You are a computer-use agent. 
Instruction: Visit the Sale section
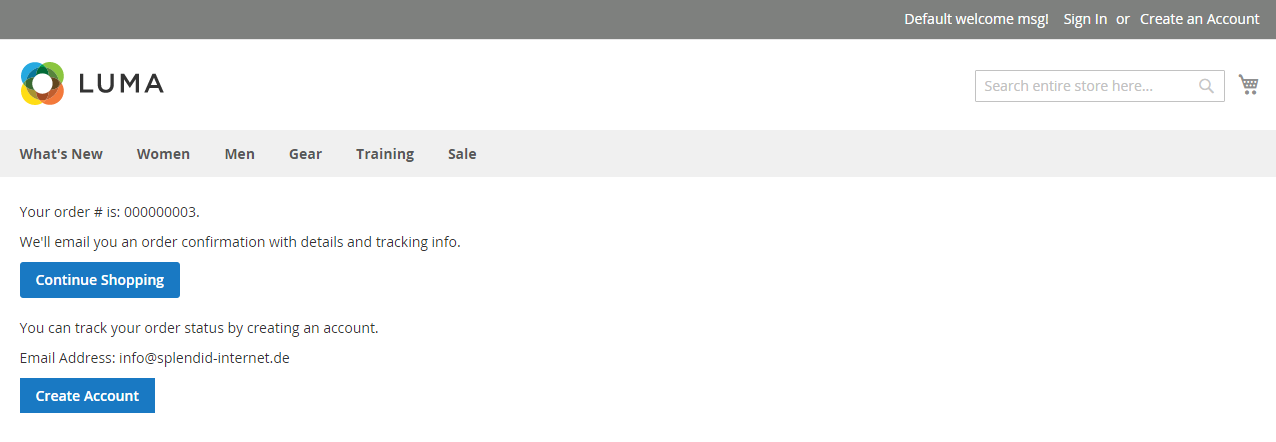(x=462, y=154)
